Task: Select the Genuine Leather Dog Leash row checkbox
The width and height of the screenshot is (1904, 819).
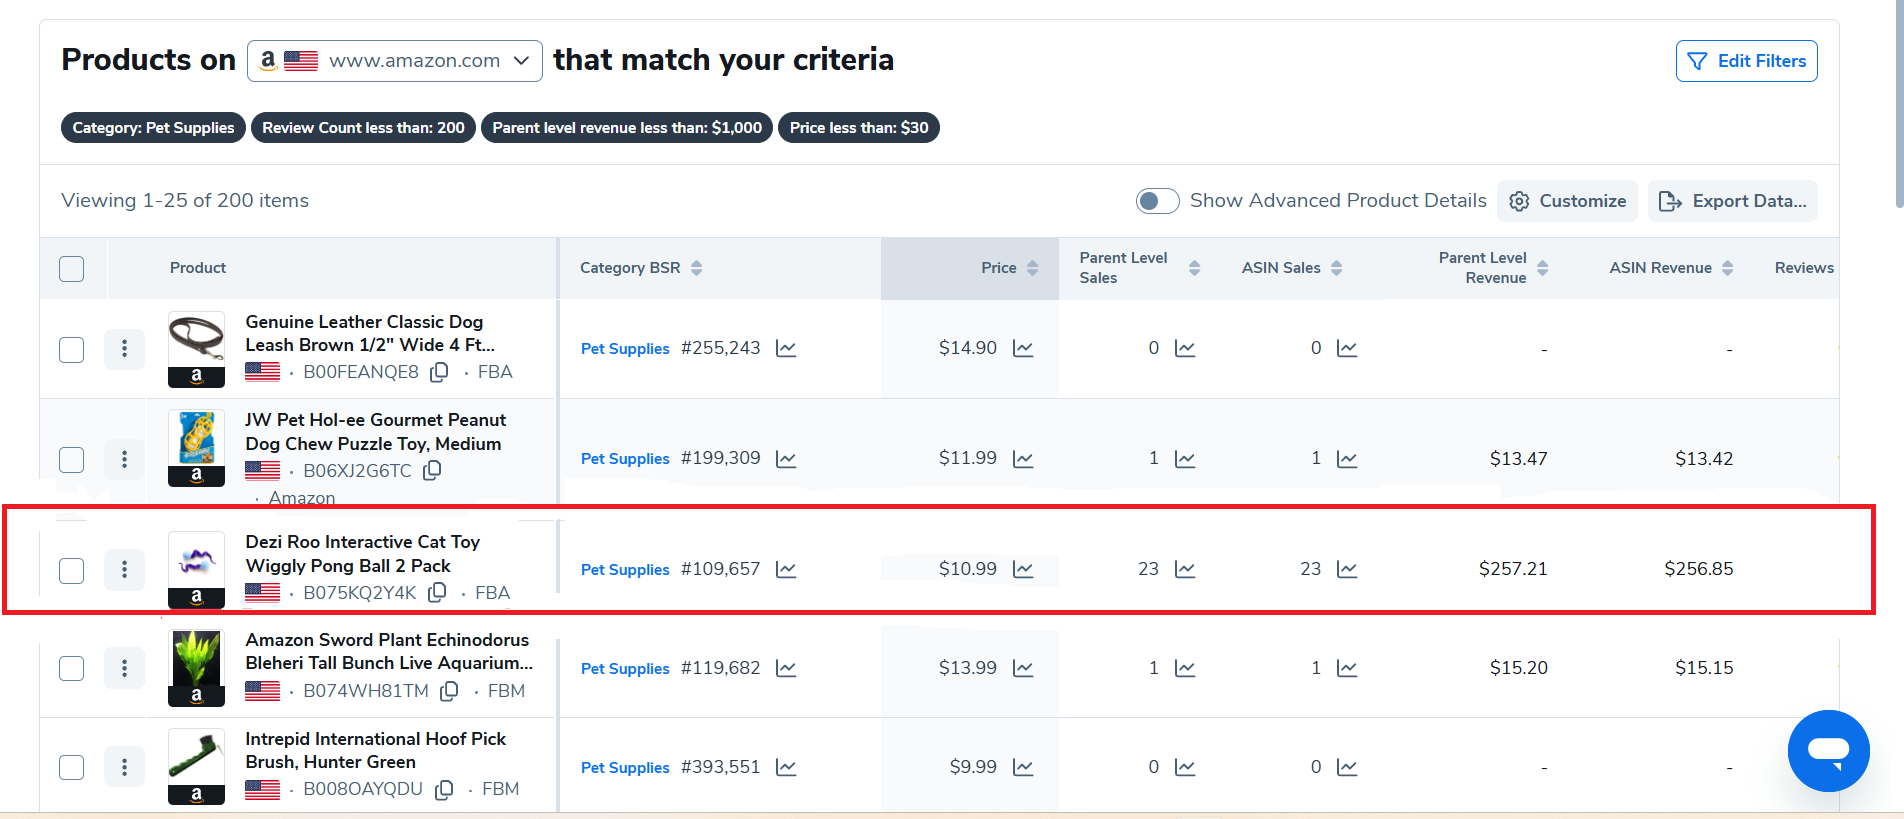Action: click(x=72, y=350)
